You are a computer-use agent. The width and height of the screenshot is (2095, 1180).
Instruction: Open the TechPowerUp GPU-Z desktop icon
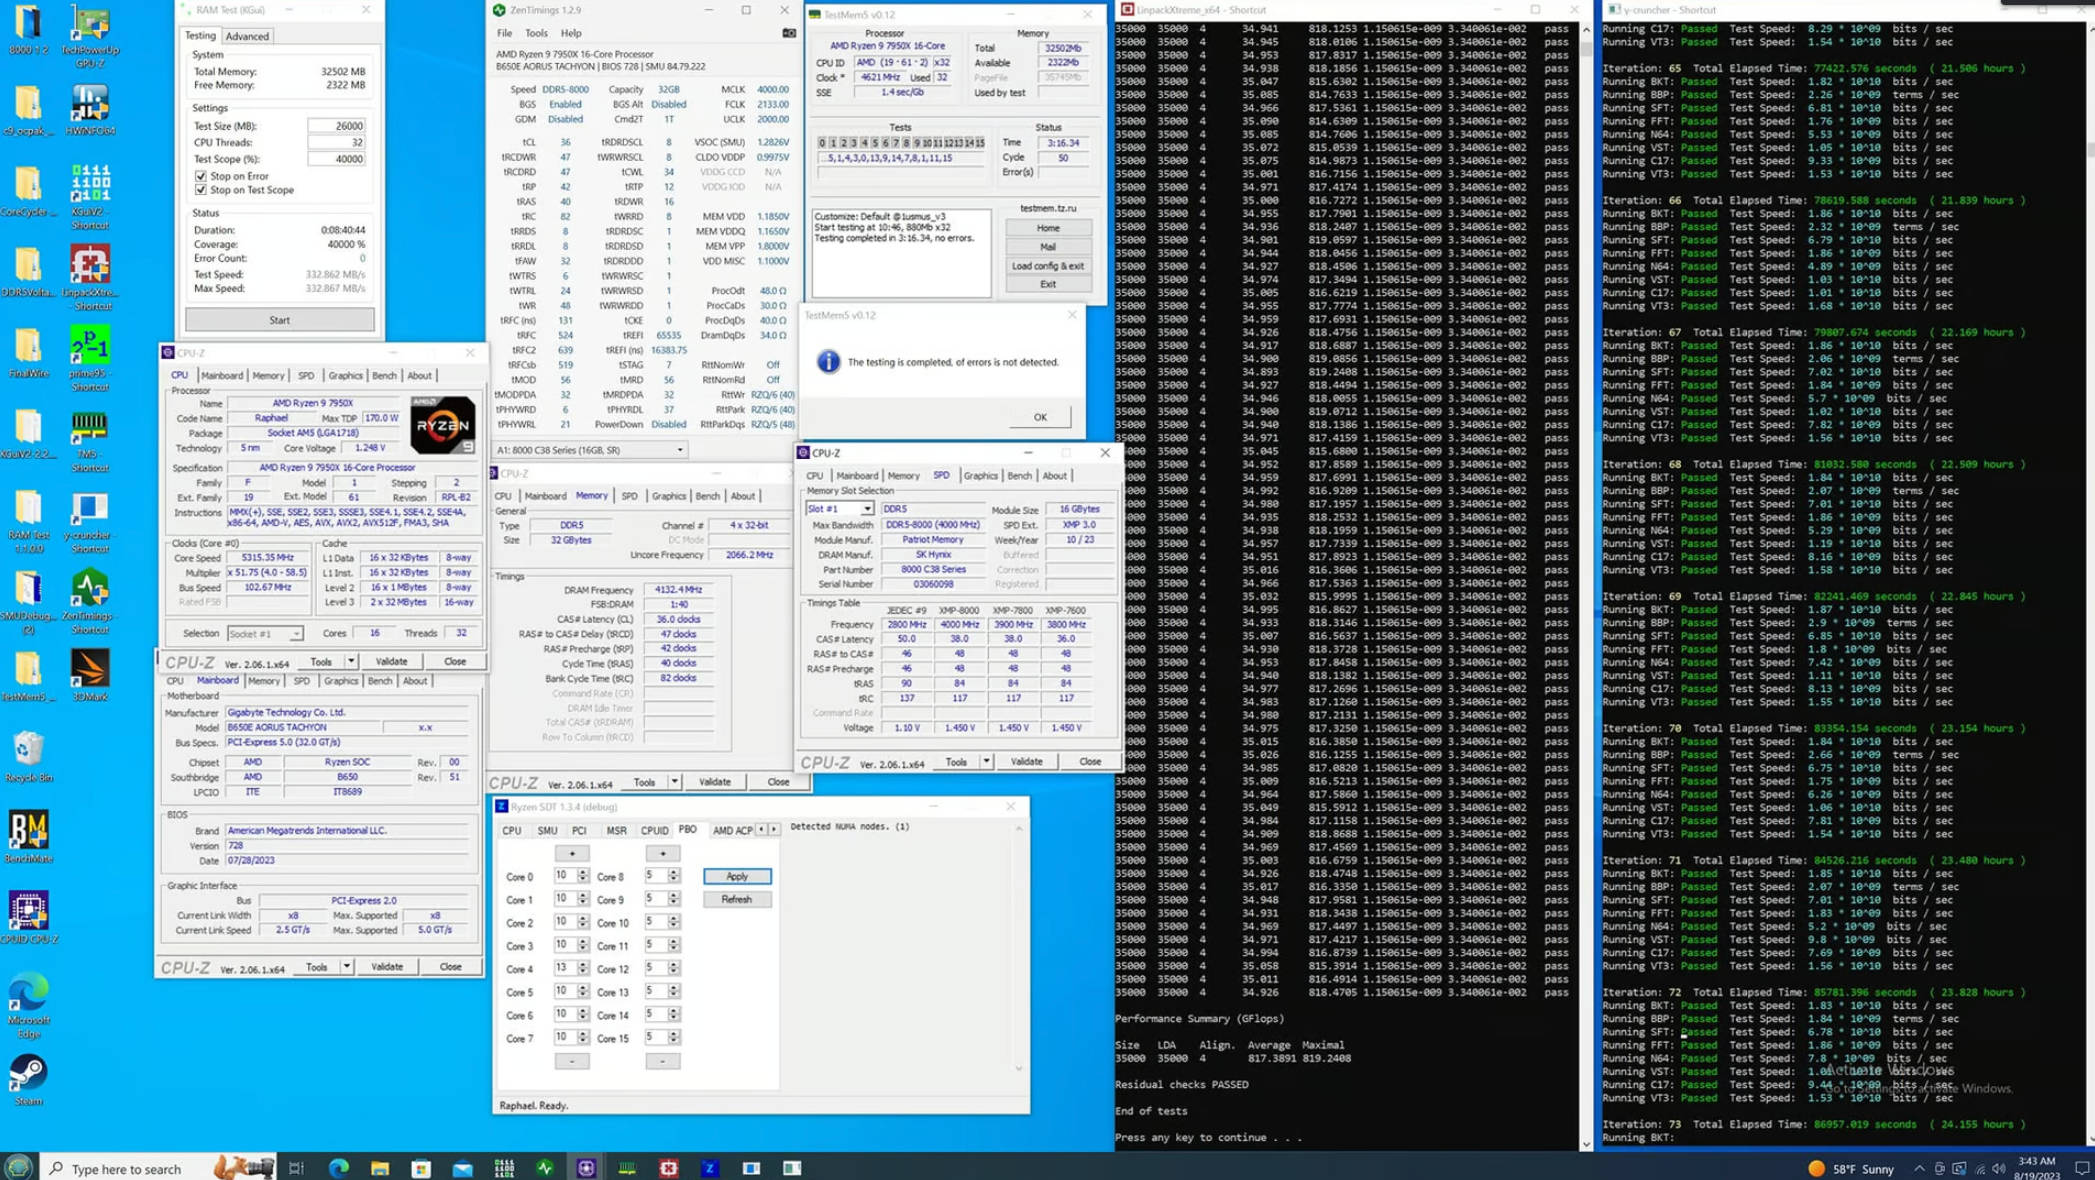pyautogui.click(x=90, y=35)
